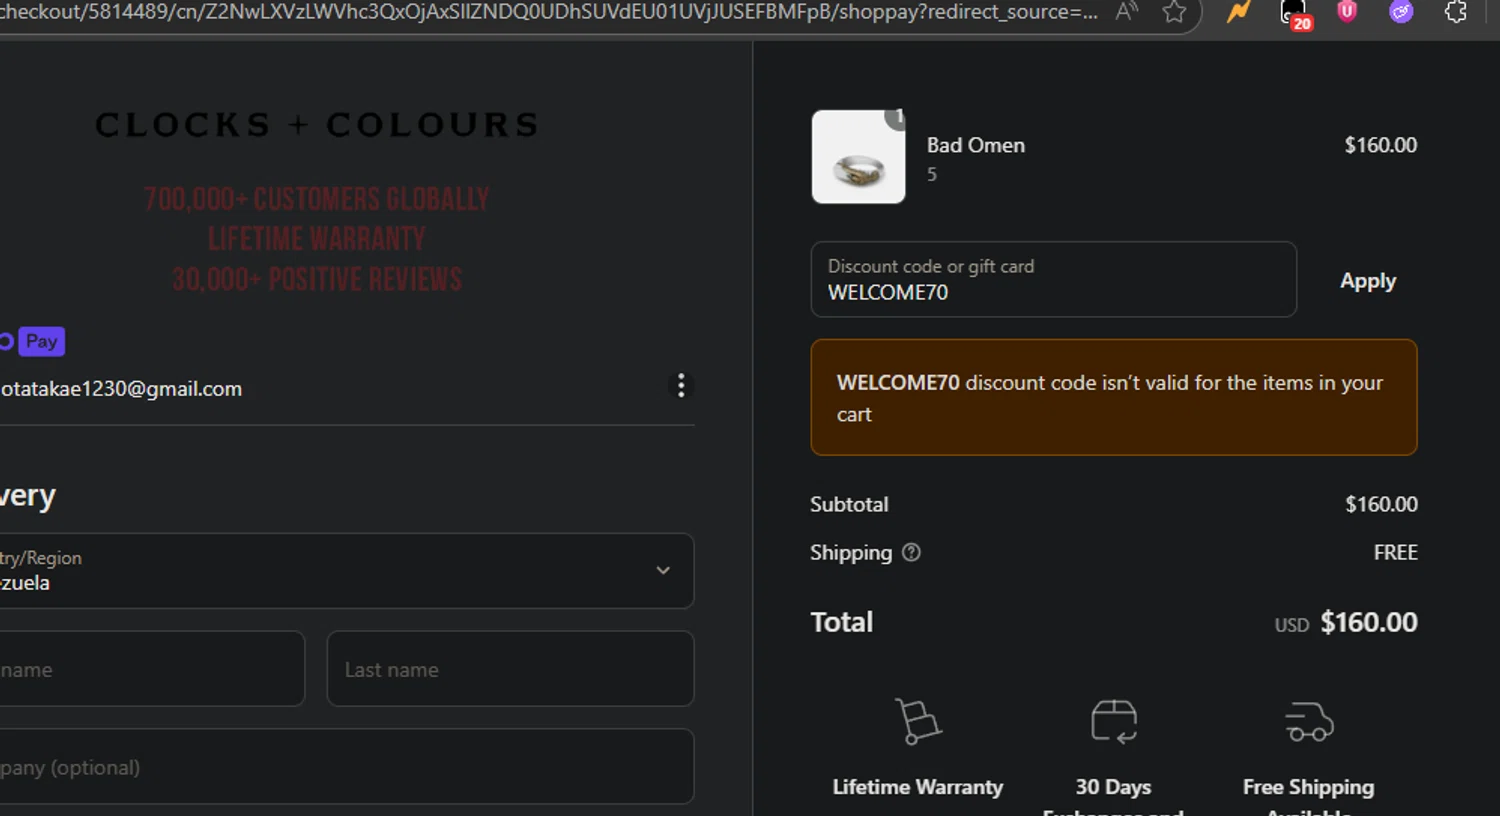Expand the Country/Region dropdown
This screenshot has height=816, width=1500.
click(x=347, y=570)
